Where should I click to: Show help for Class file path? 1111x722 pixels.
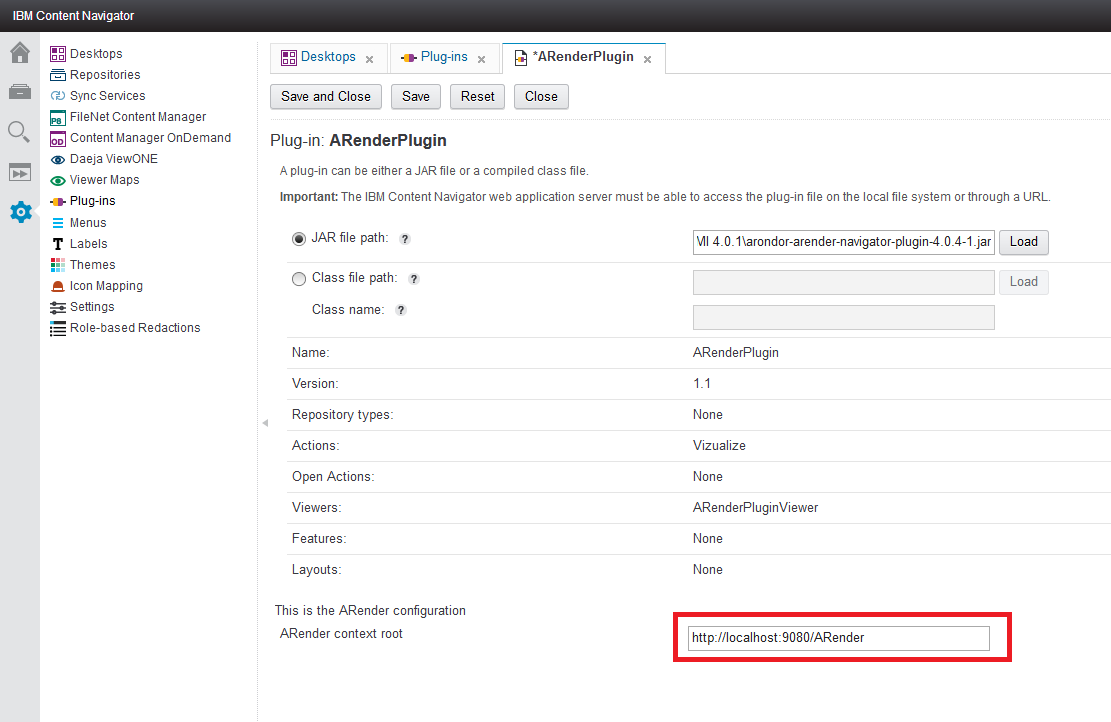(x=414, y=278)
